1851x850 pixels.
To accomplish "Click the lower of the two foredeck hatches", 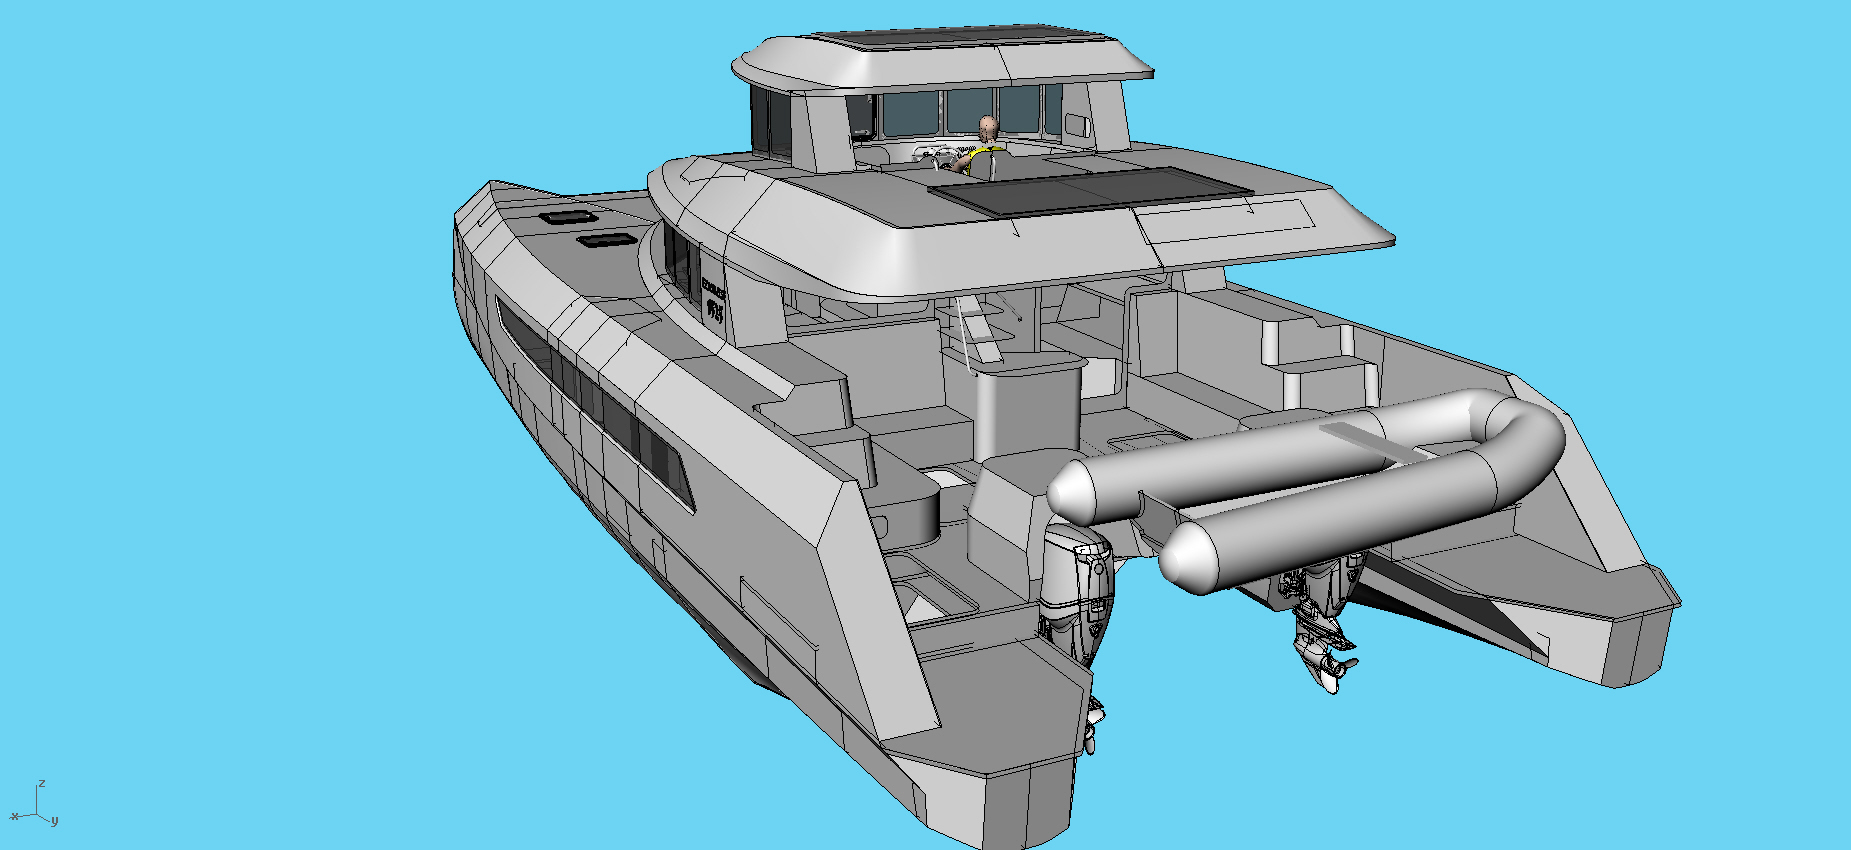I will coord(603,240).
